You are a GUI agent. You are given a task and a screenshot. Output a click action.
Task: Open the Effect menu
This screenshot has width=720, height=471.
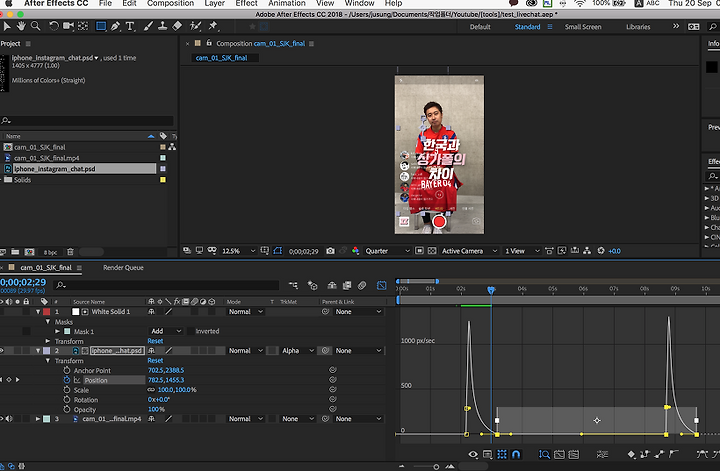(247, 3)
